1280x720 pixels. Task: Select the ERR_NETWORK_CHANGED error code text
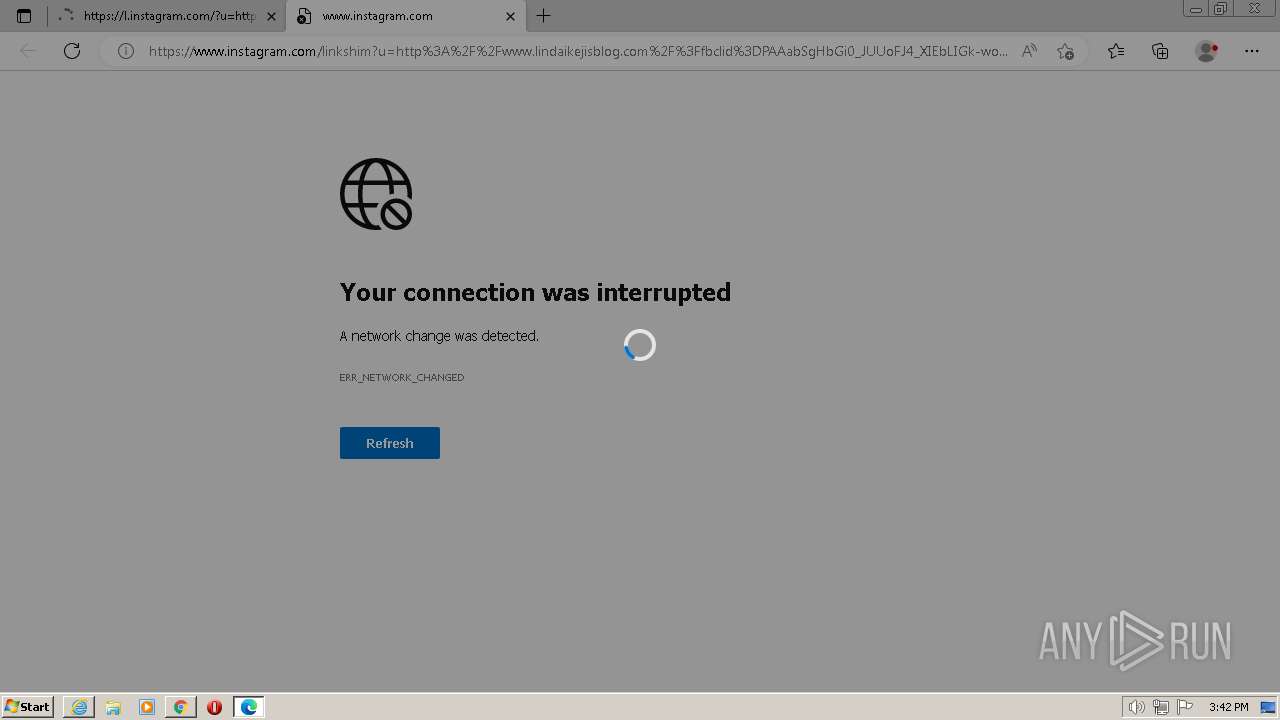coord(402,377)
